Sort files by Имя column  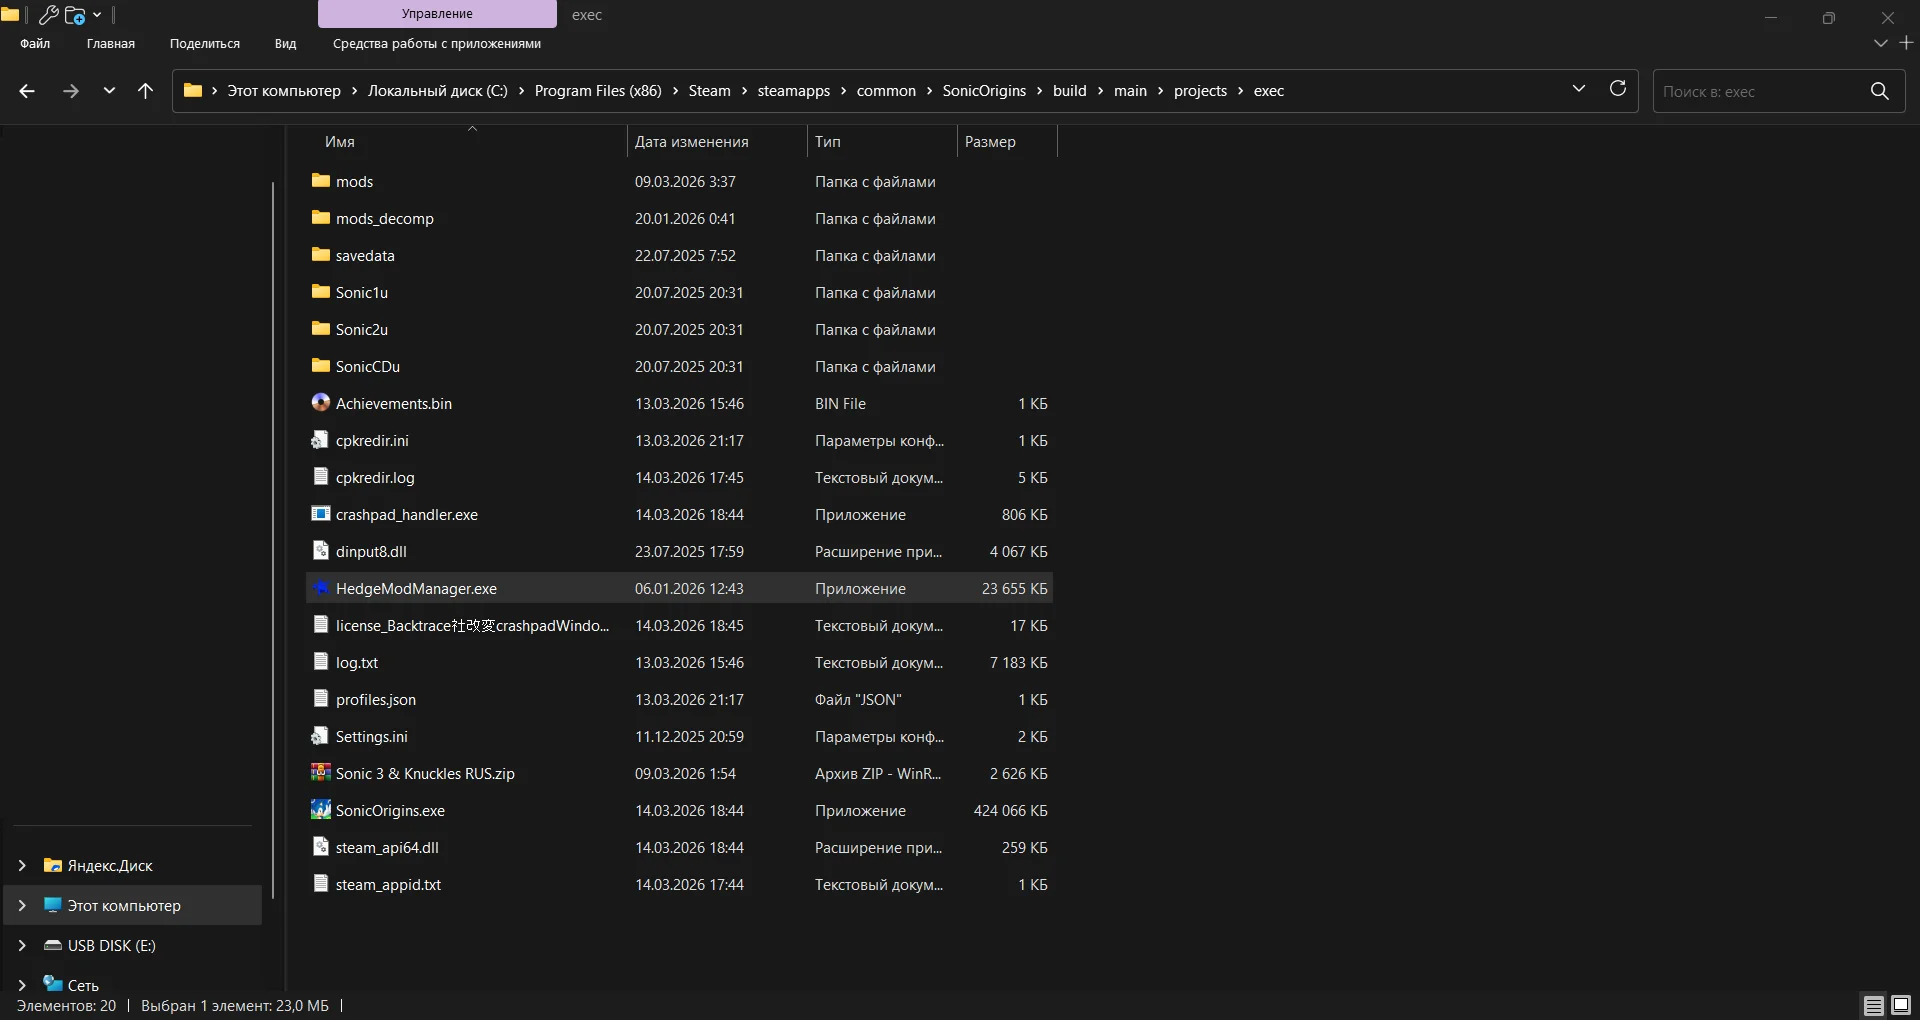(x=340, y=142)
